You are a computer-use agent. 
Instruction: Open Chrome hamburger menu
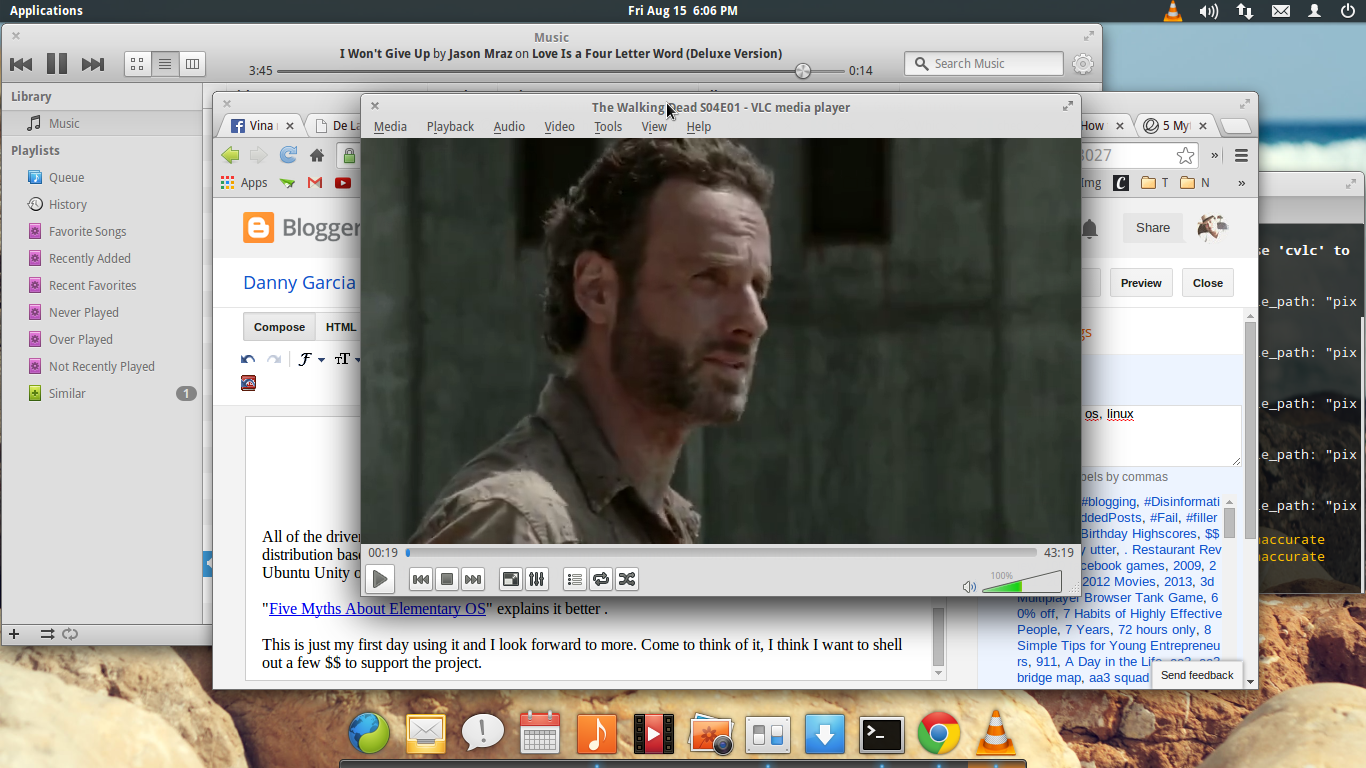pos(1241,155)
